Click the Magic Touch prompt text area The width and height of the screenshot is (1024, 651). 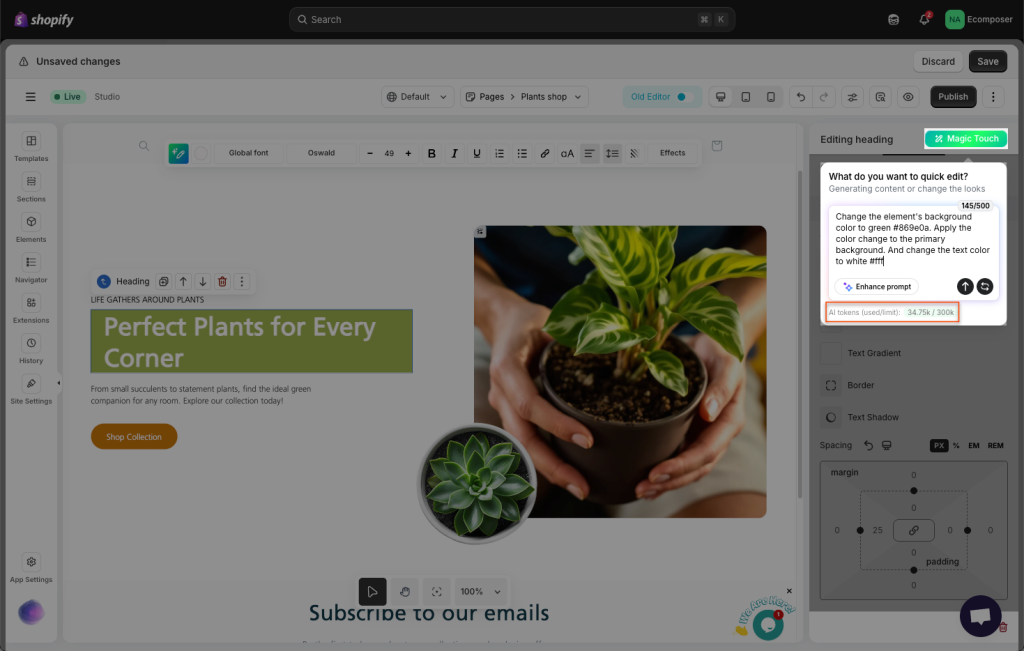point(913,239)
